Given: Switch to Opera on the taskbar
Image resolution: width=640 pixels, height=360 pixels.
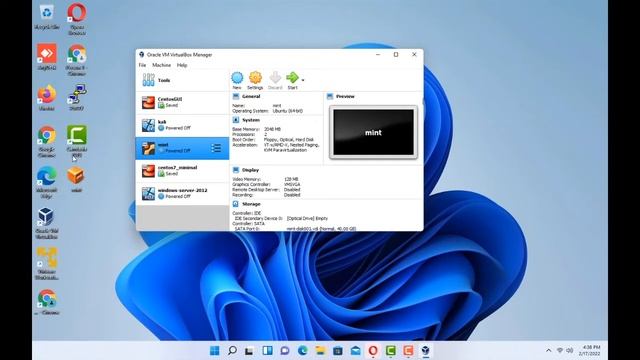Looking at the screenshot, I should click(373, 350).
